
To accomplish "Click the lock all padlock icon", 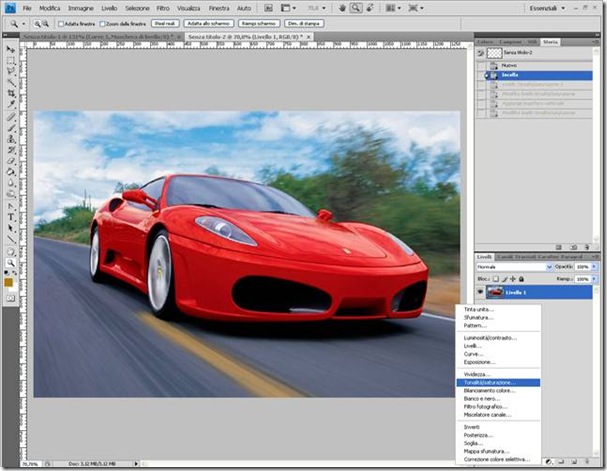I will 521,279.
